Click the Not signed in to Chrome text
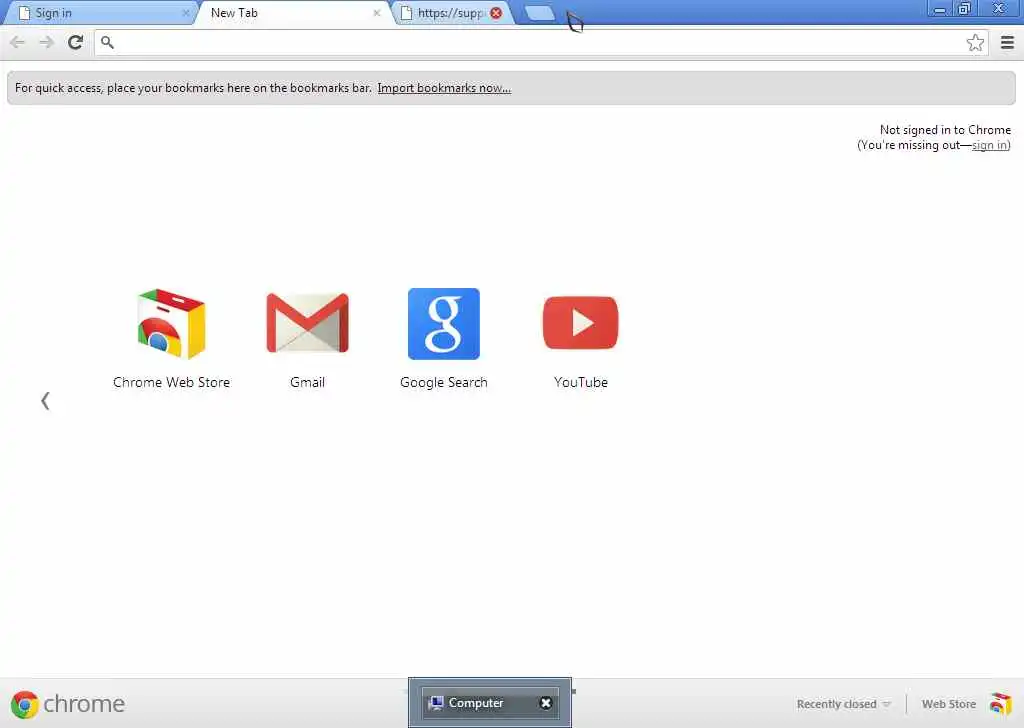 tap(945, 129)
